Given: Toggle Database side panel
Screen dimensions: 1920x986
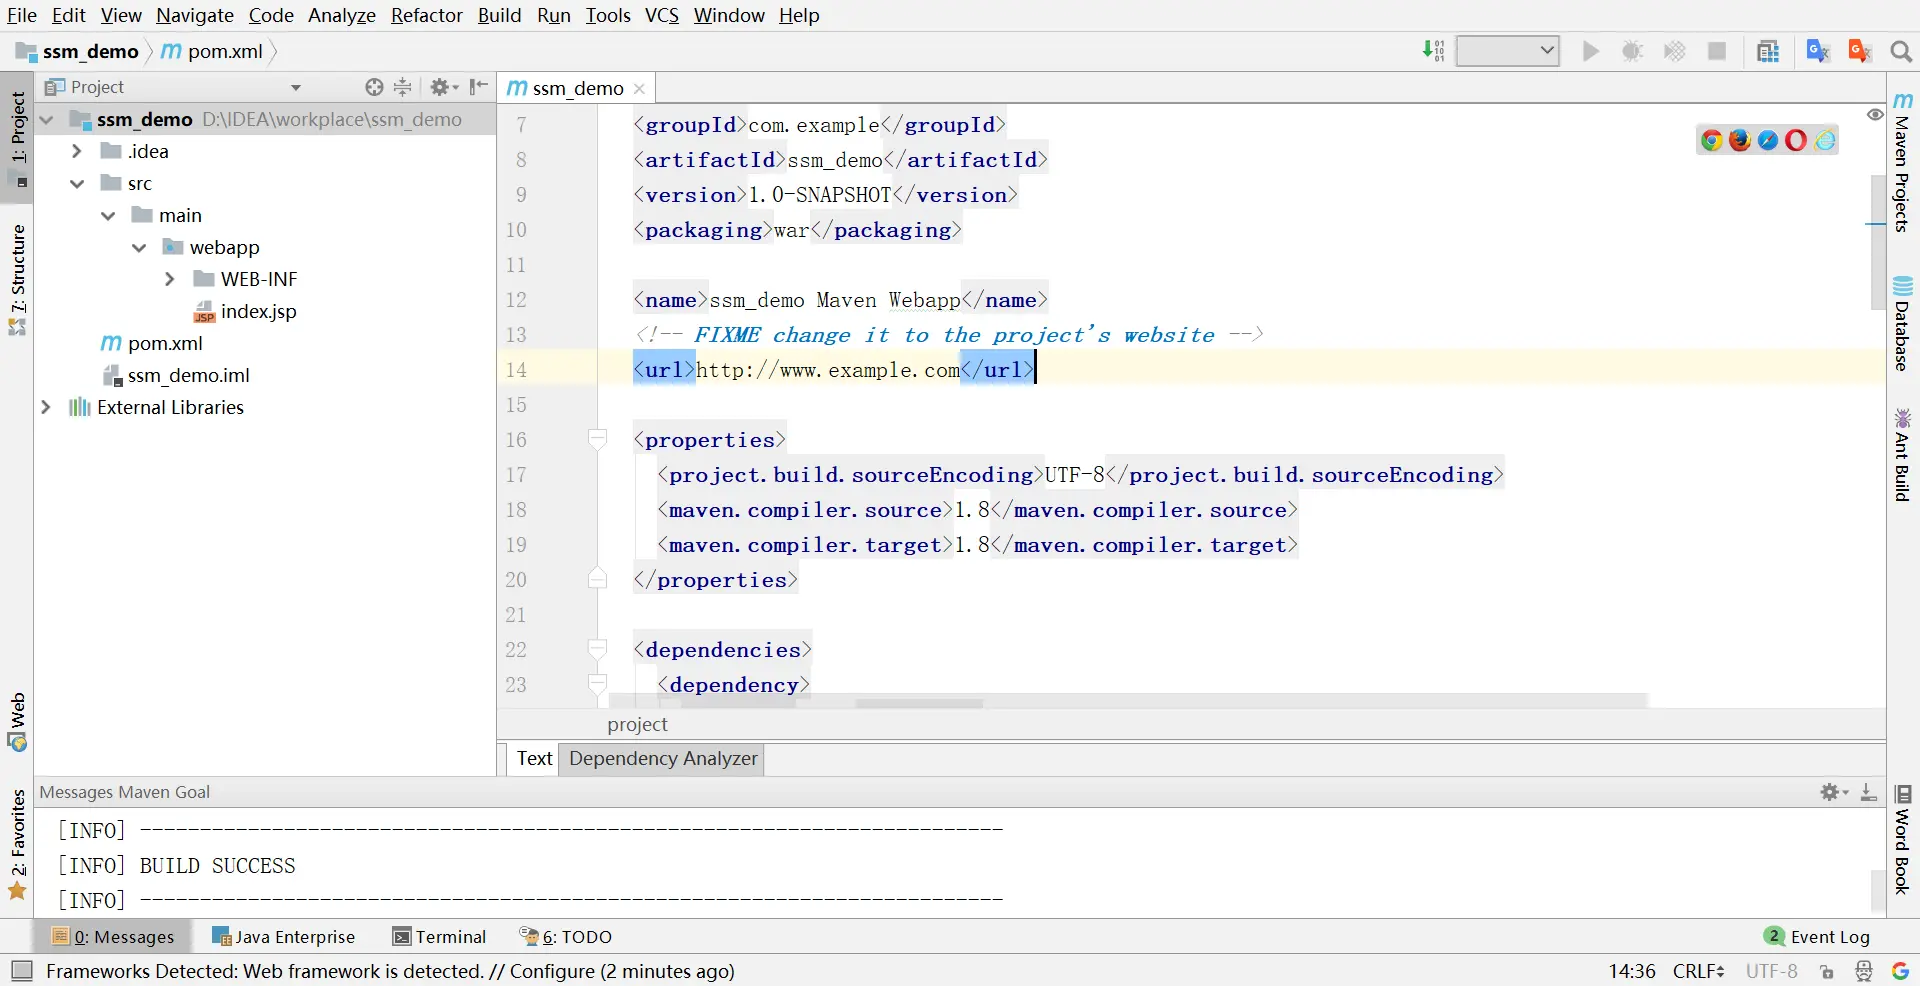Looking at the screenshot, I should tap(1902, 322).
